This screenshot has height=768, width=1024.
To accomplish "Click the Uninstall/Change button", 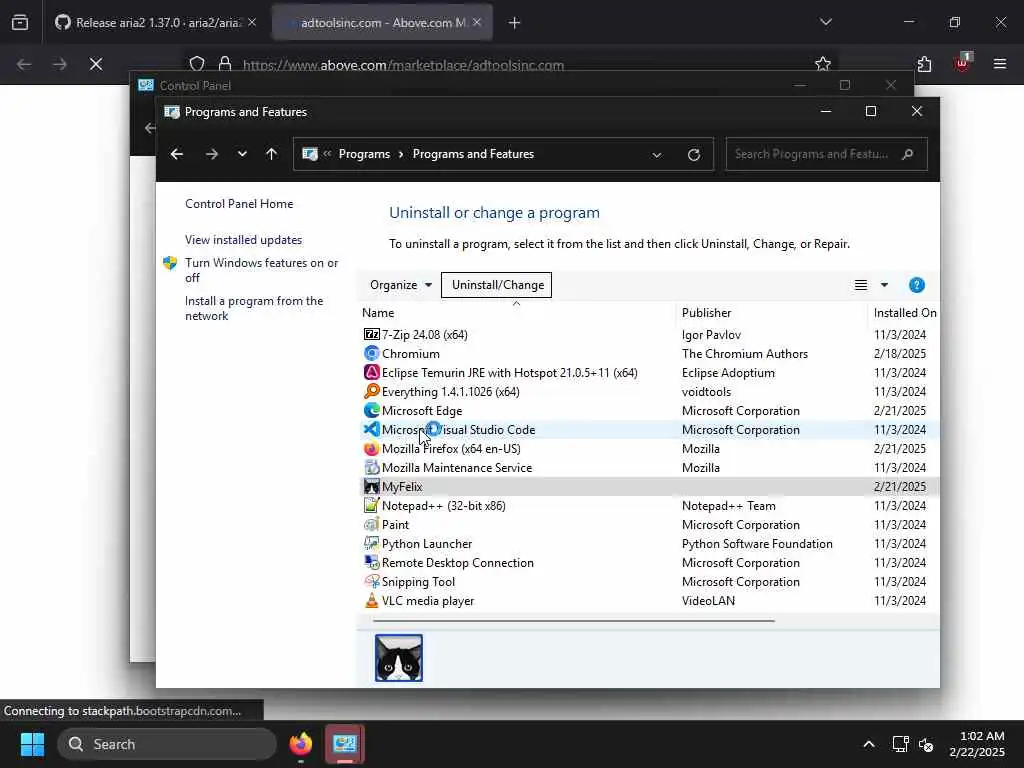I will coord(496,285).
